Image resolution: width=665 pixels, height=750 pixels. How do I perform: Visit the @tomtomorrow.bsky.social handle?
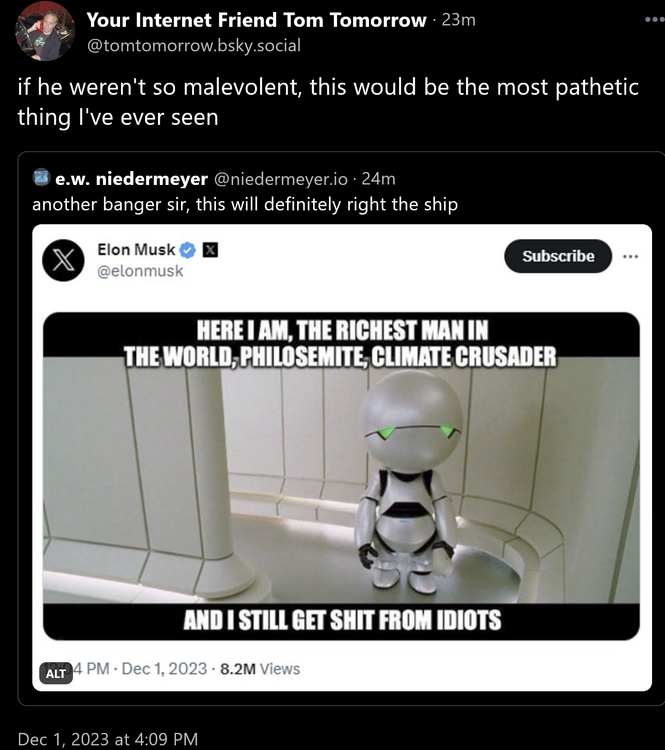coord(193,45)
